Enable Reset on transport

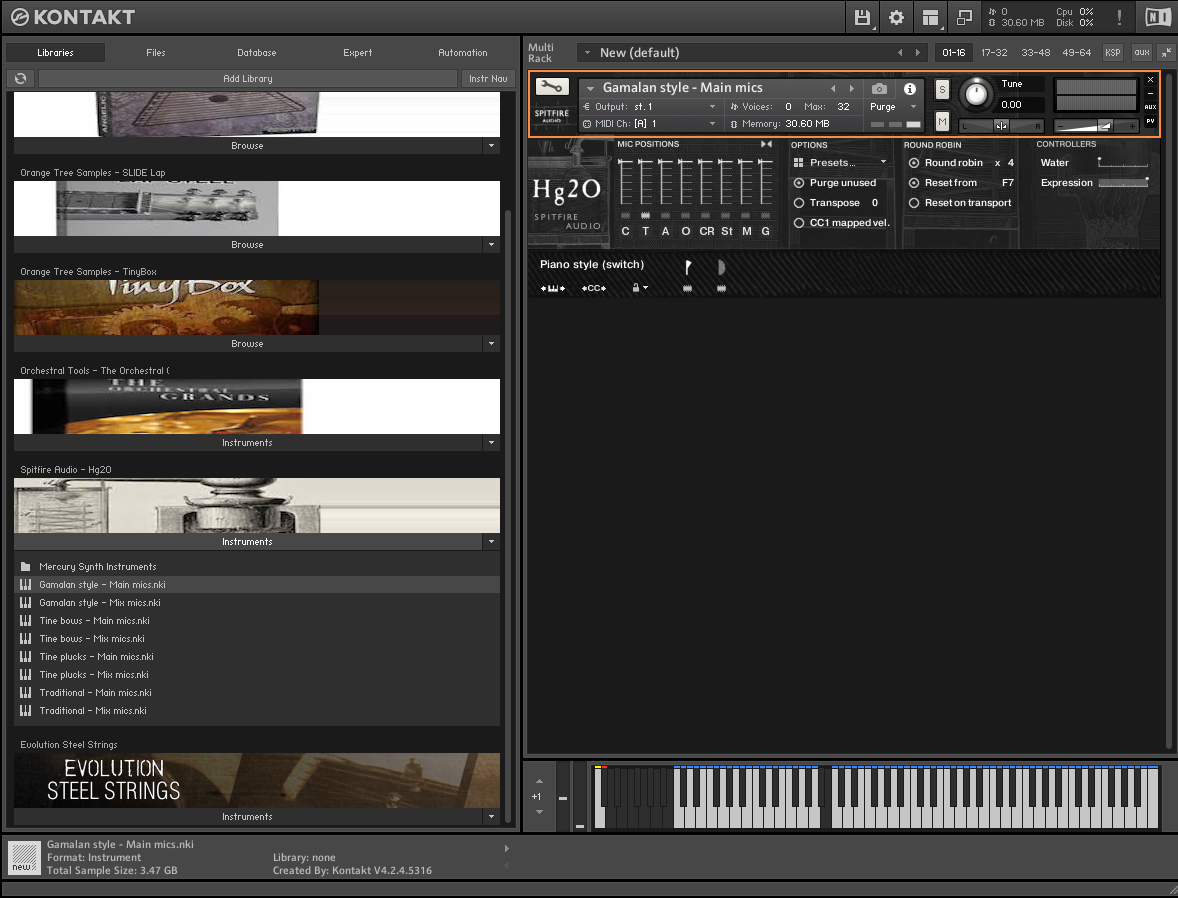point(914,203)
